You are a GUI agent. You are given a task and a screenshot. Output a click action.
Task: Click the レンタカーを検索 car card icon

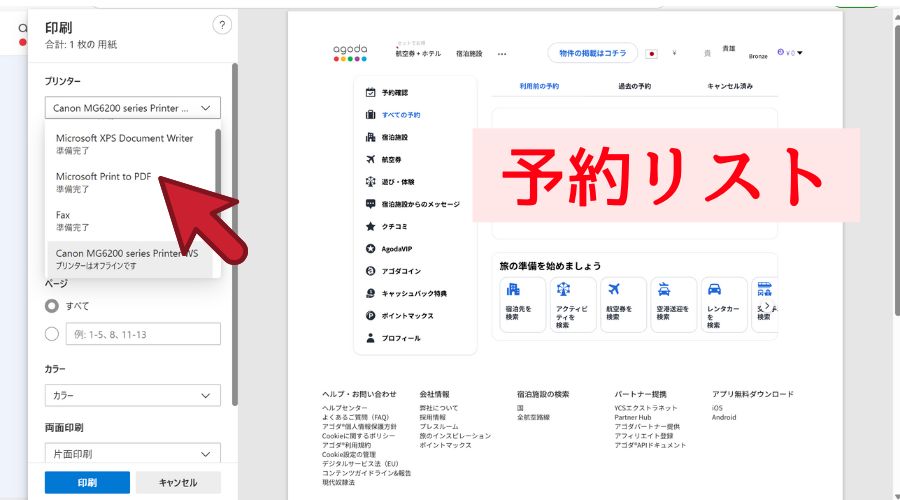tap(715, 289)
